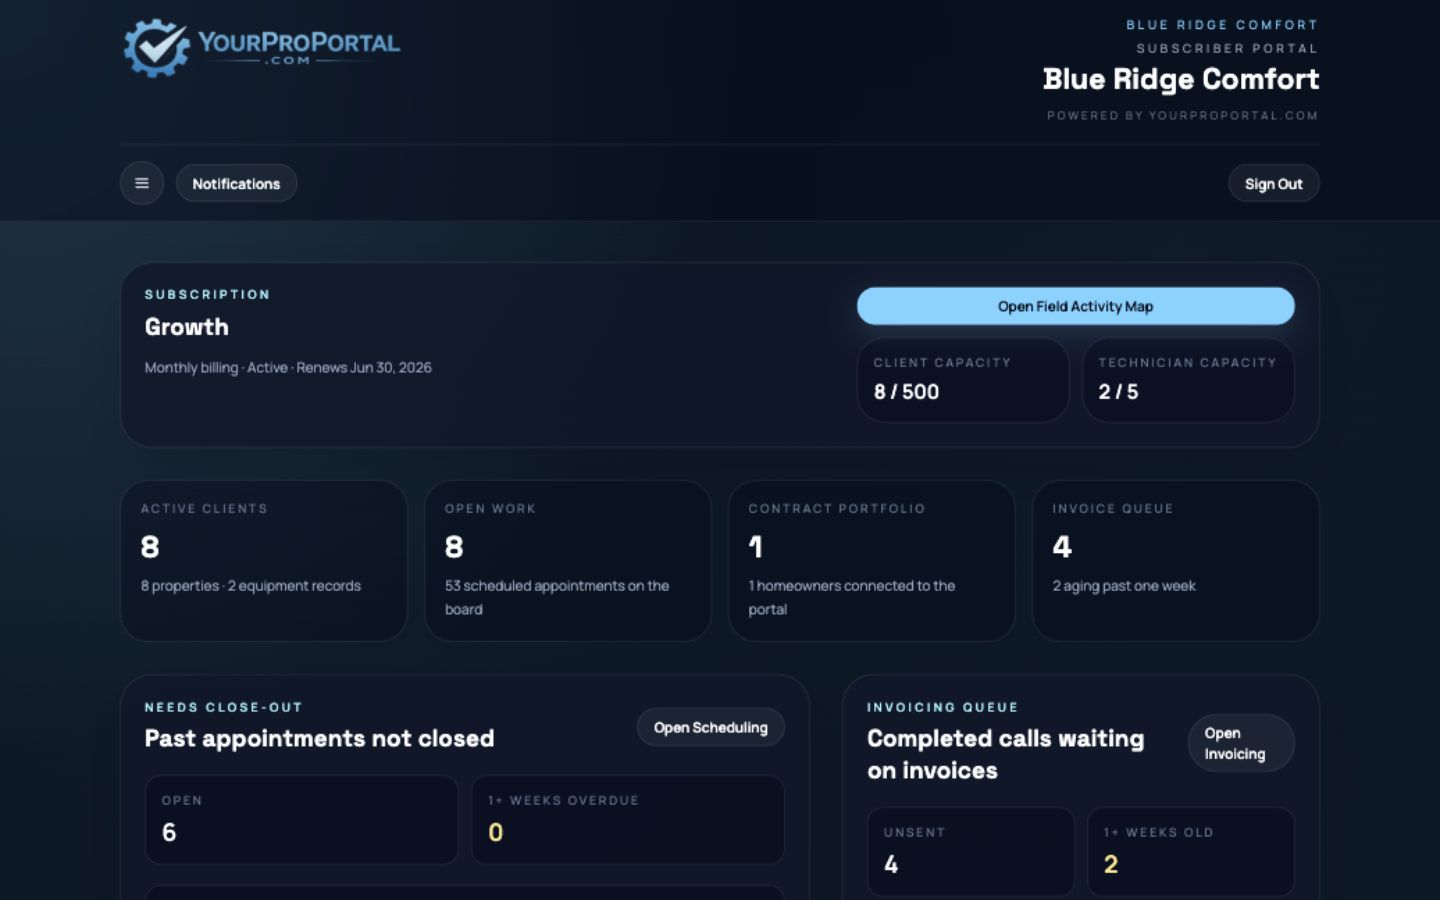
Task: Click the Open Scheduling button
Action: tap(710, 727)
